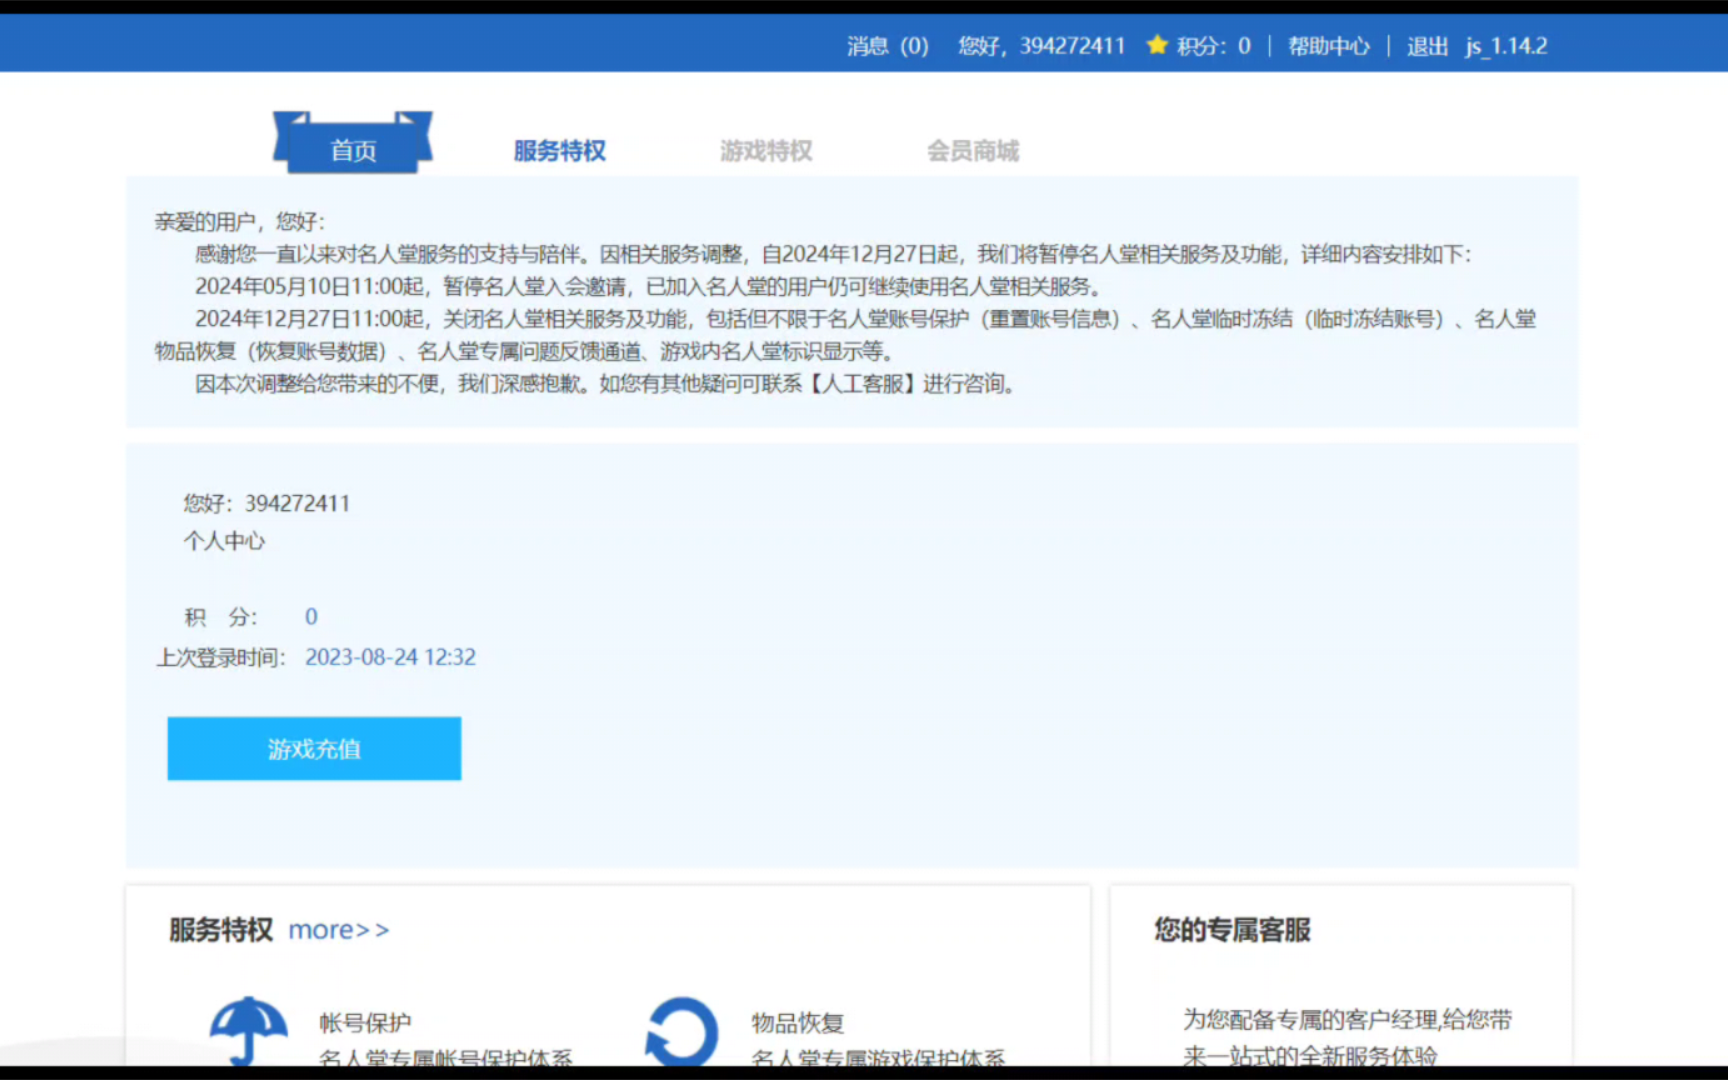Open the 物品恢复 service title
The image size is (1728, 1080).
click(798, 1023)
